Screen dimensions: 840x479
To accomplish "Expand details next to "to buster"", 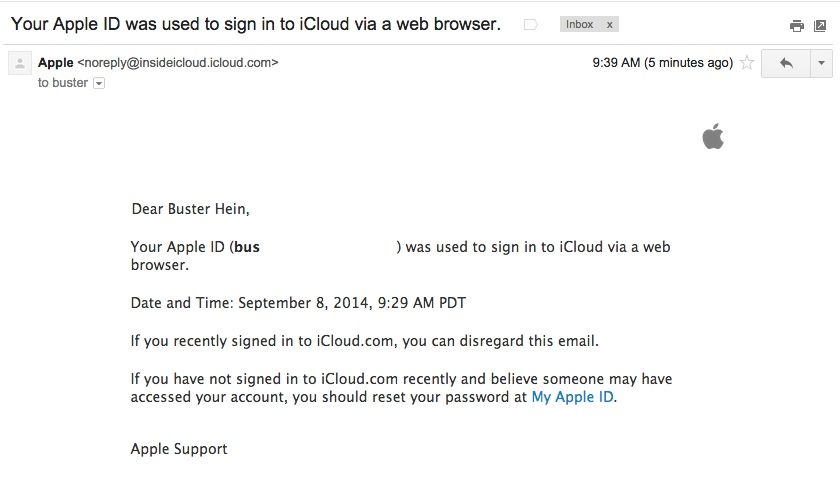I will pos(99,83).
